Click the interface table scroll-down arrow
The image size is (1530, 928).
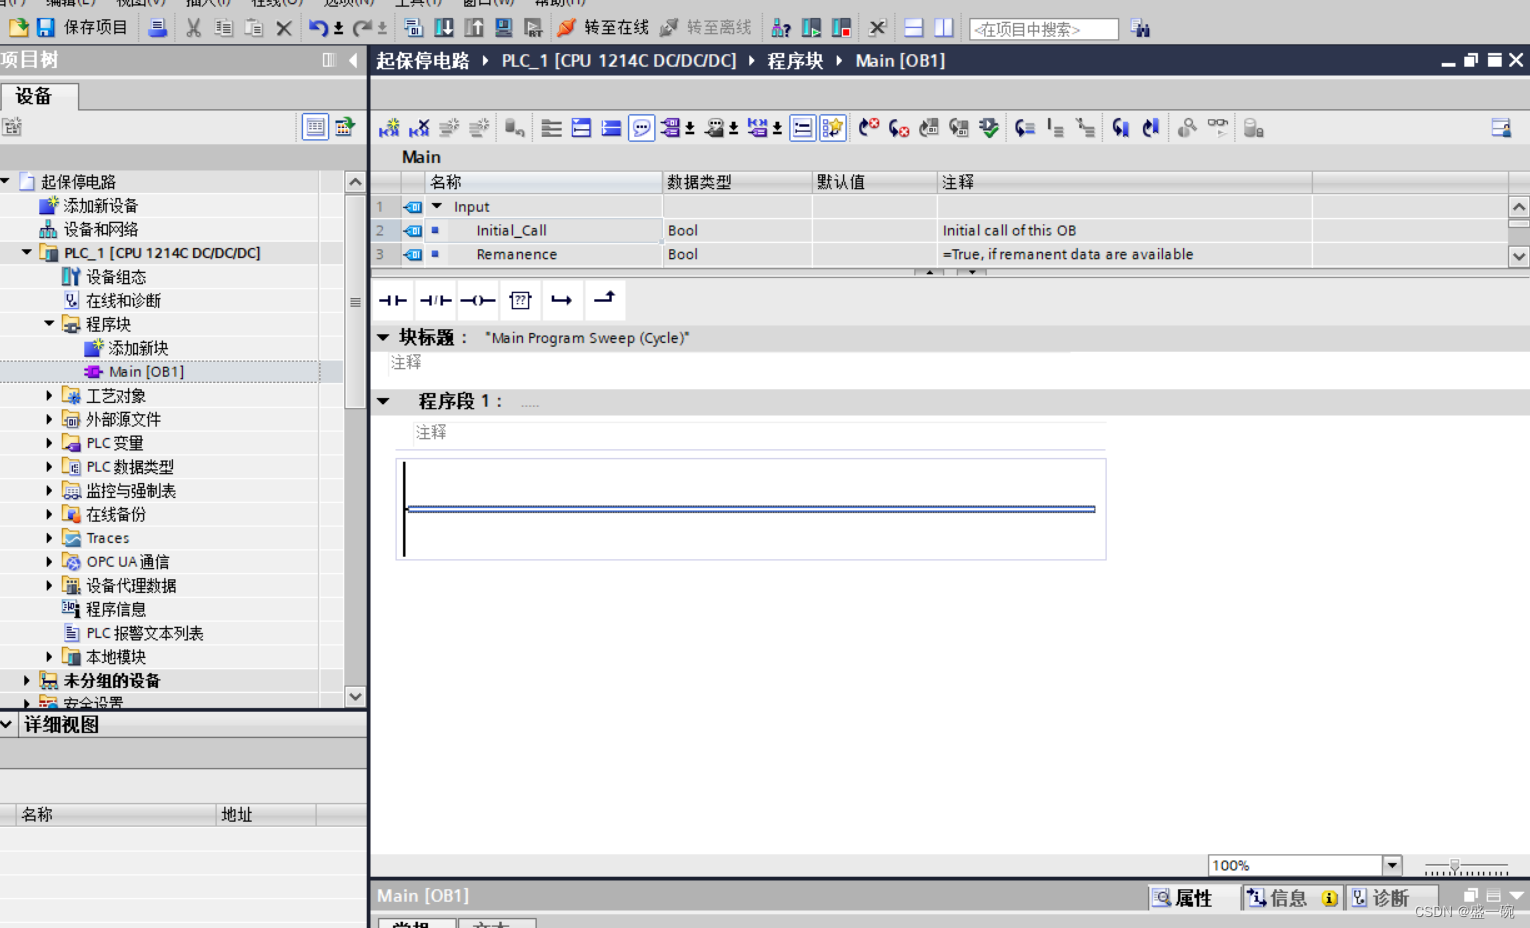1519,256
